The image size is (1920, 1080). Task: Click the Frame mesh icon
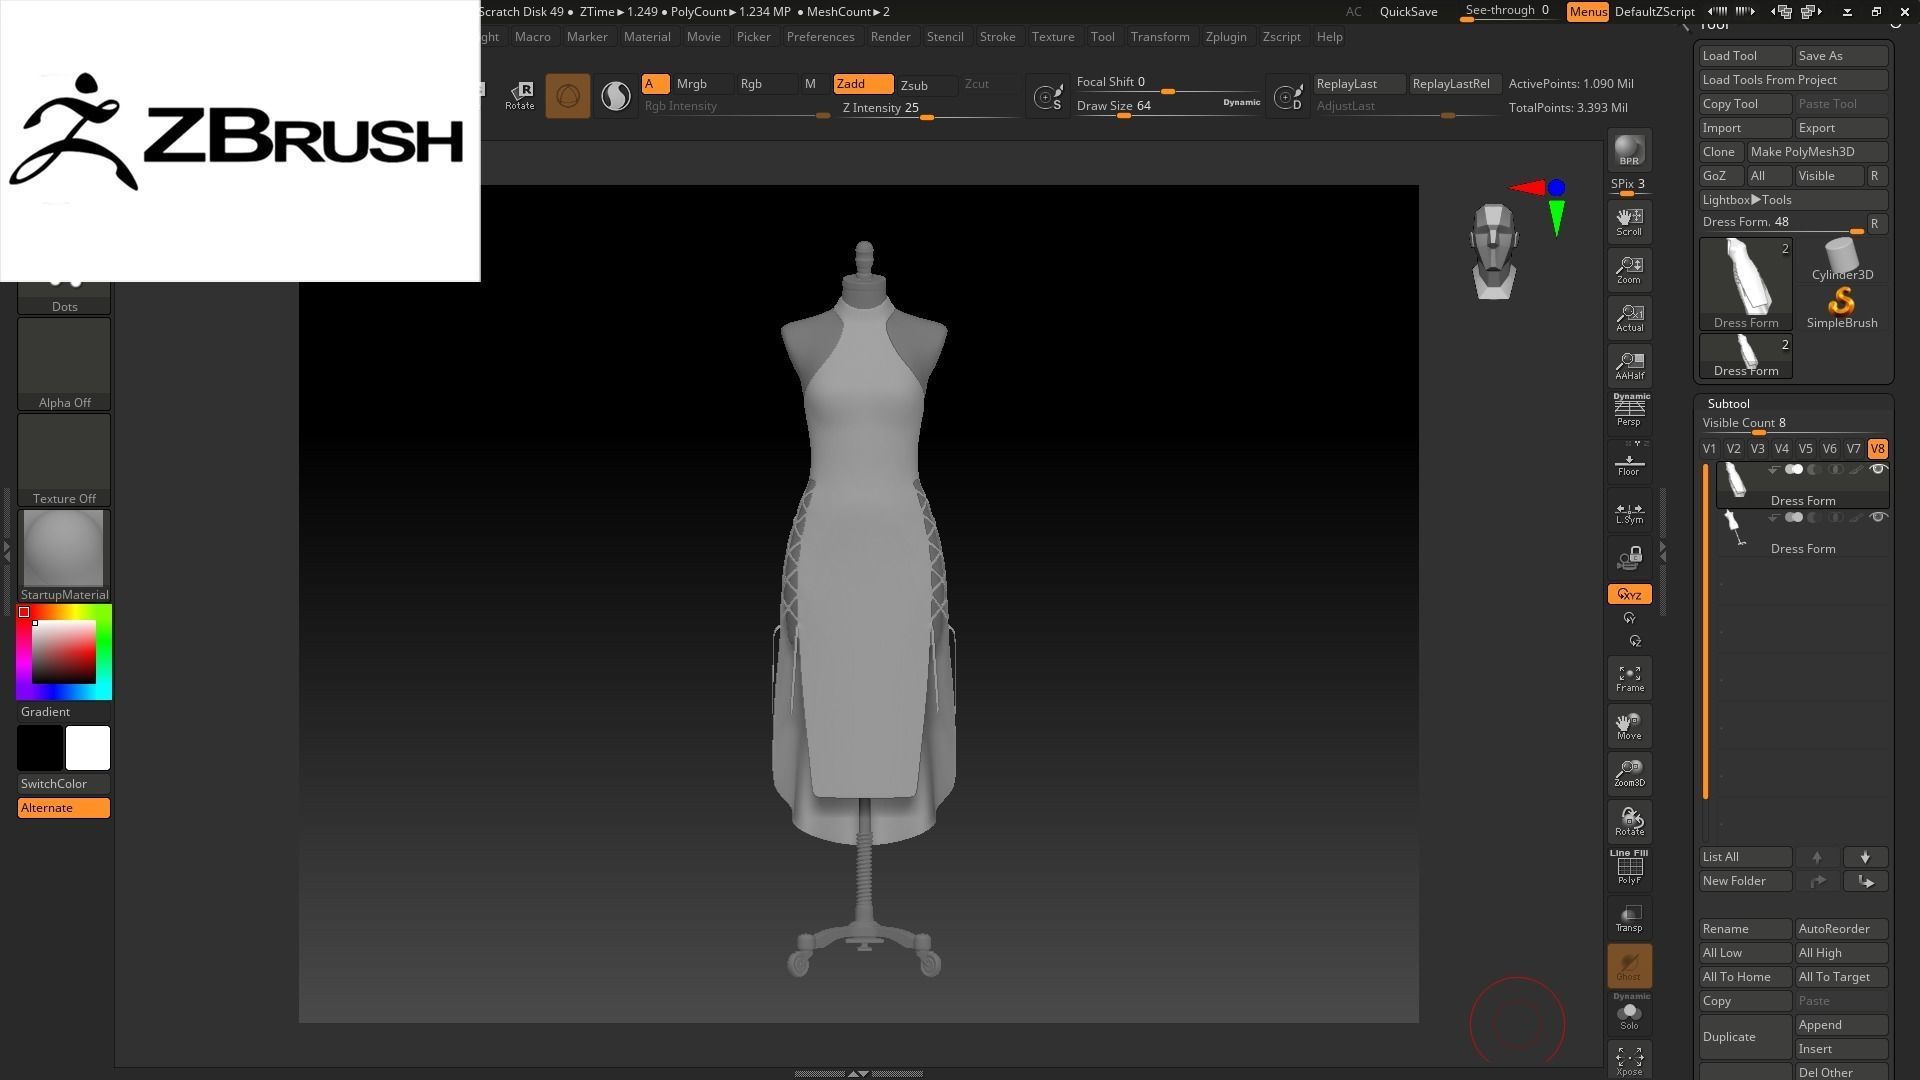(1629, 678)
